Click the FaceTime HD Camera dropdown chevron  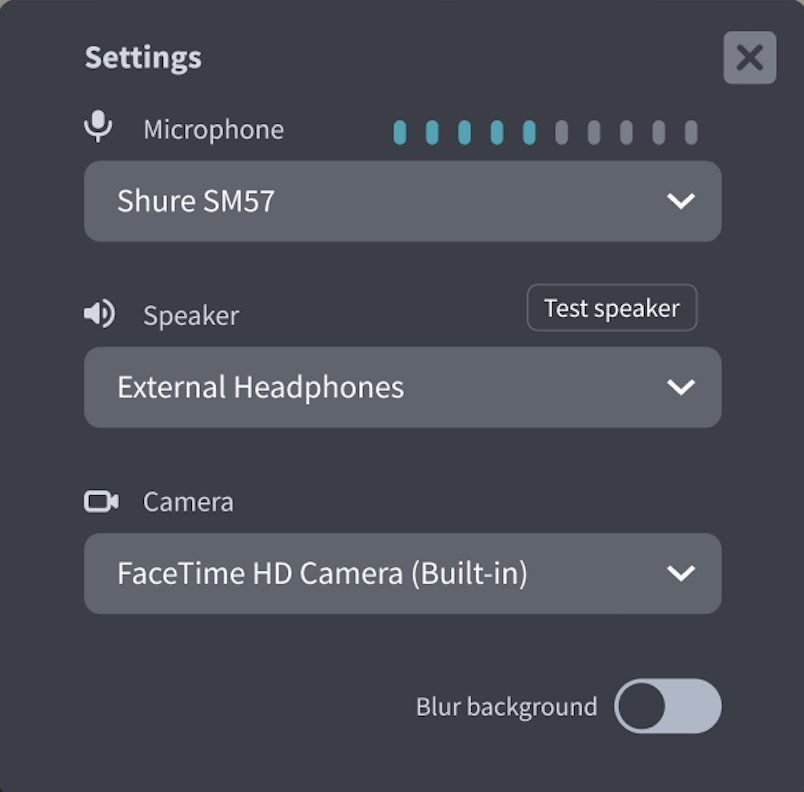click(681, 573)
